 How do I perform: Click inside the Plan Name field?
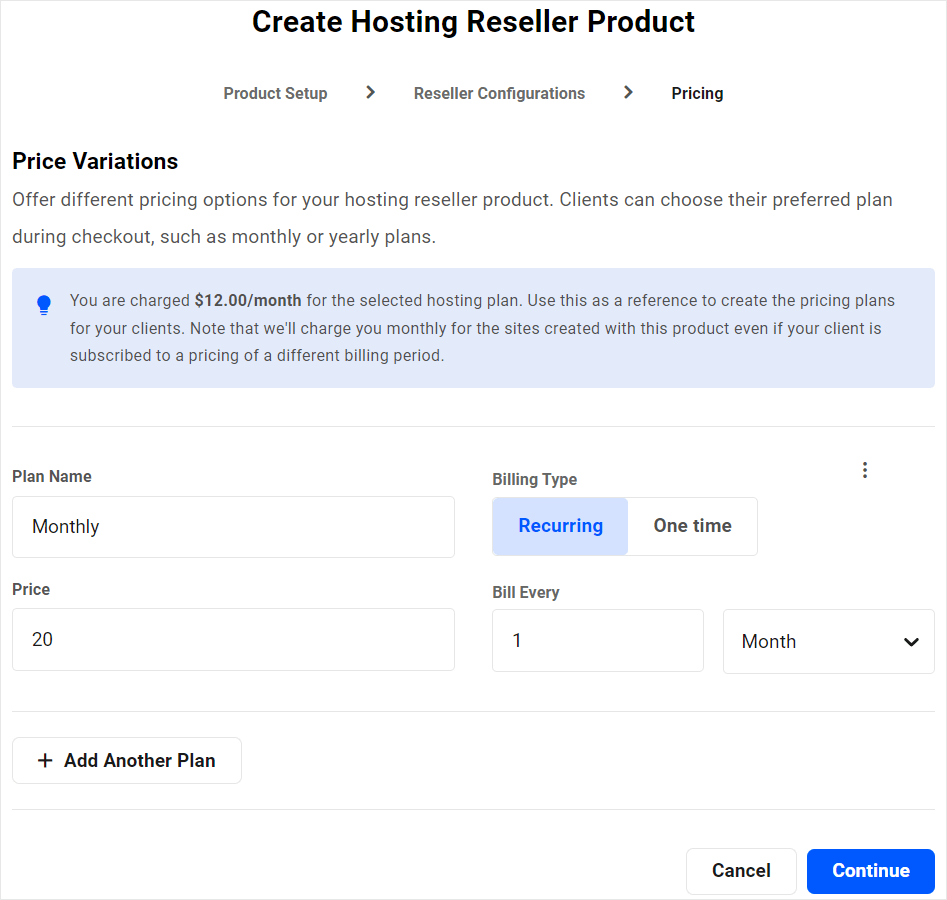233,526
